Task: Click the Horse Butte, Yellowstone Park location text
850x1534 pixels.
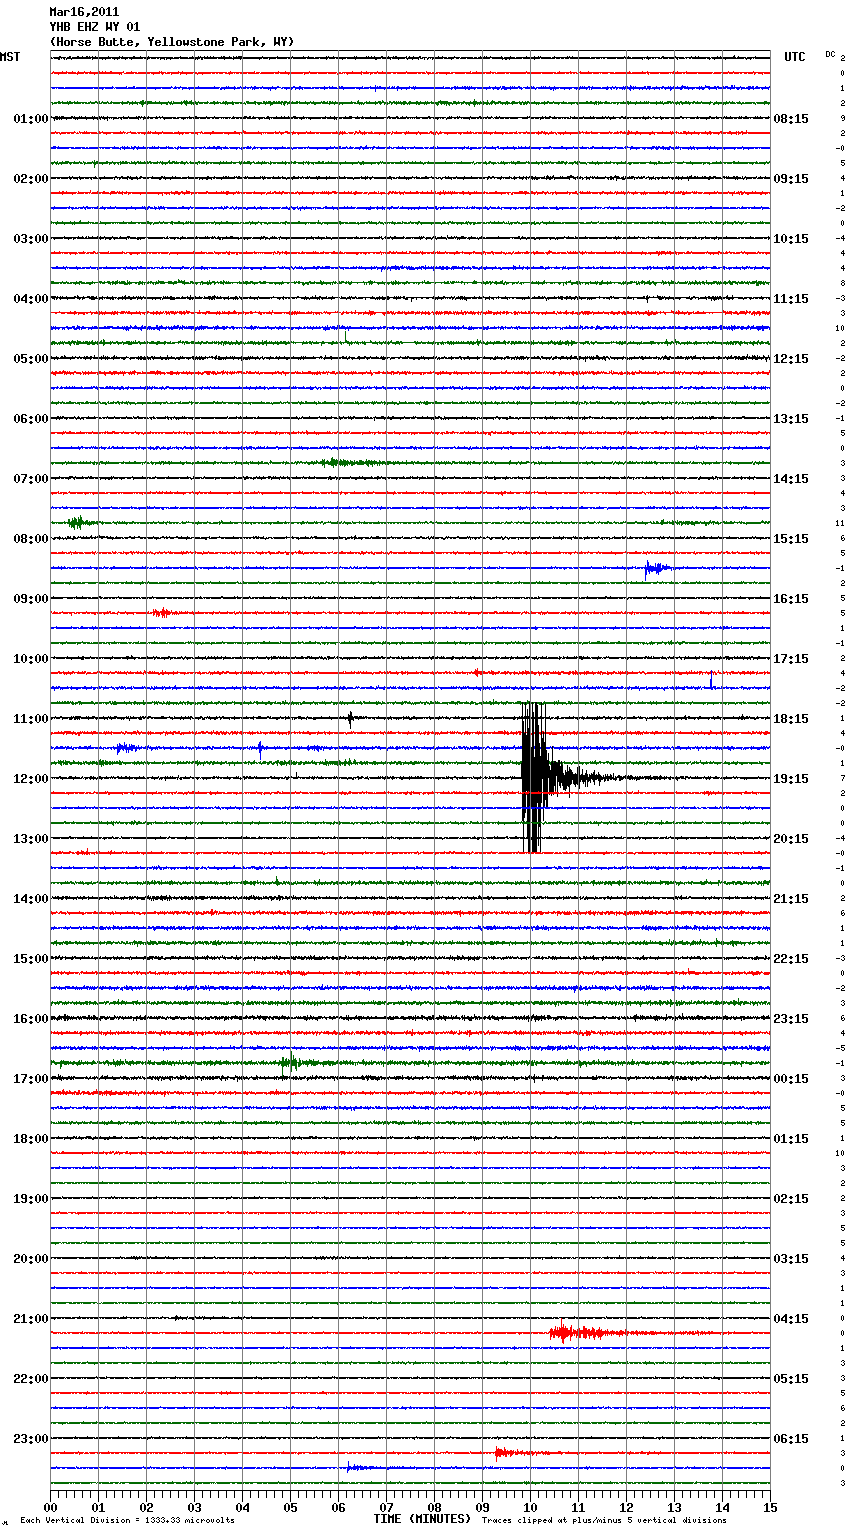Action: 171,42
